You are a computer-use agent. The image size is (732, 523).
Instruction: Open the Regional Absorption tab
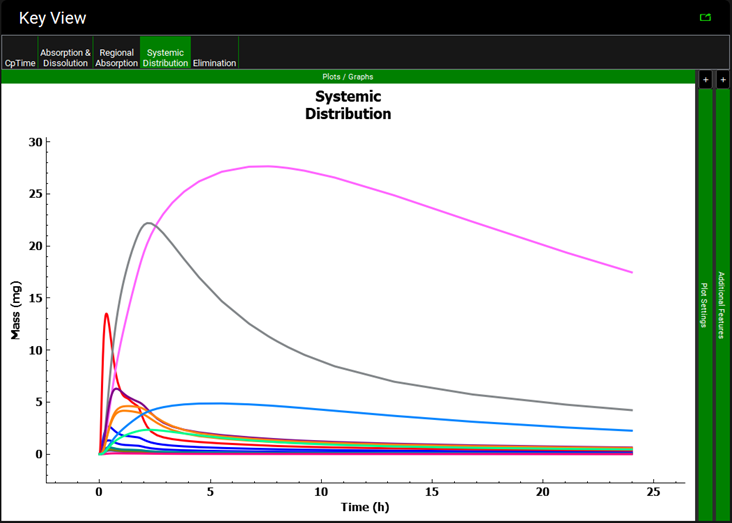coord(116,57)
